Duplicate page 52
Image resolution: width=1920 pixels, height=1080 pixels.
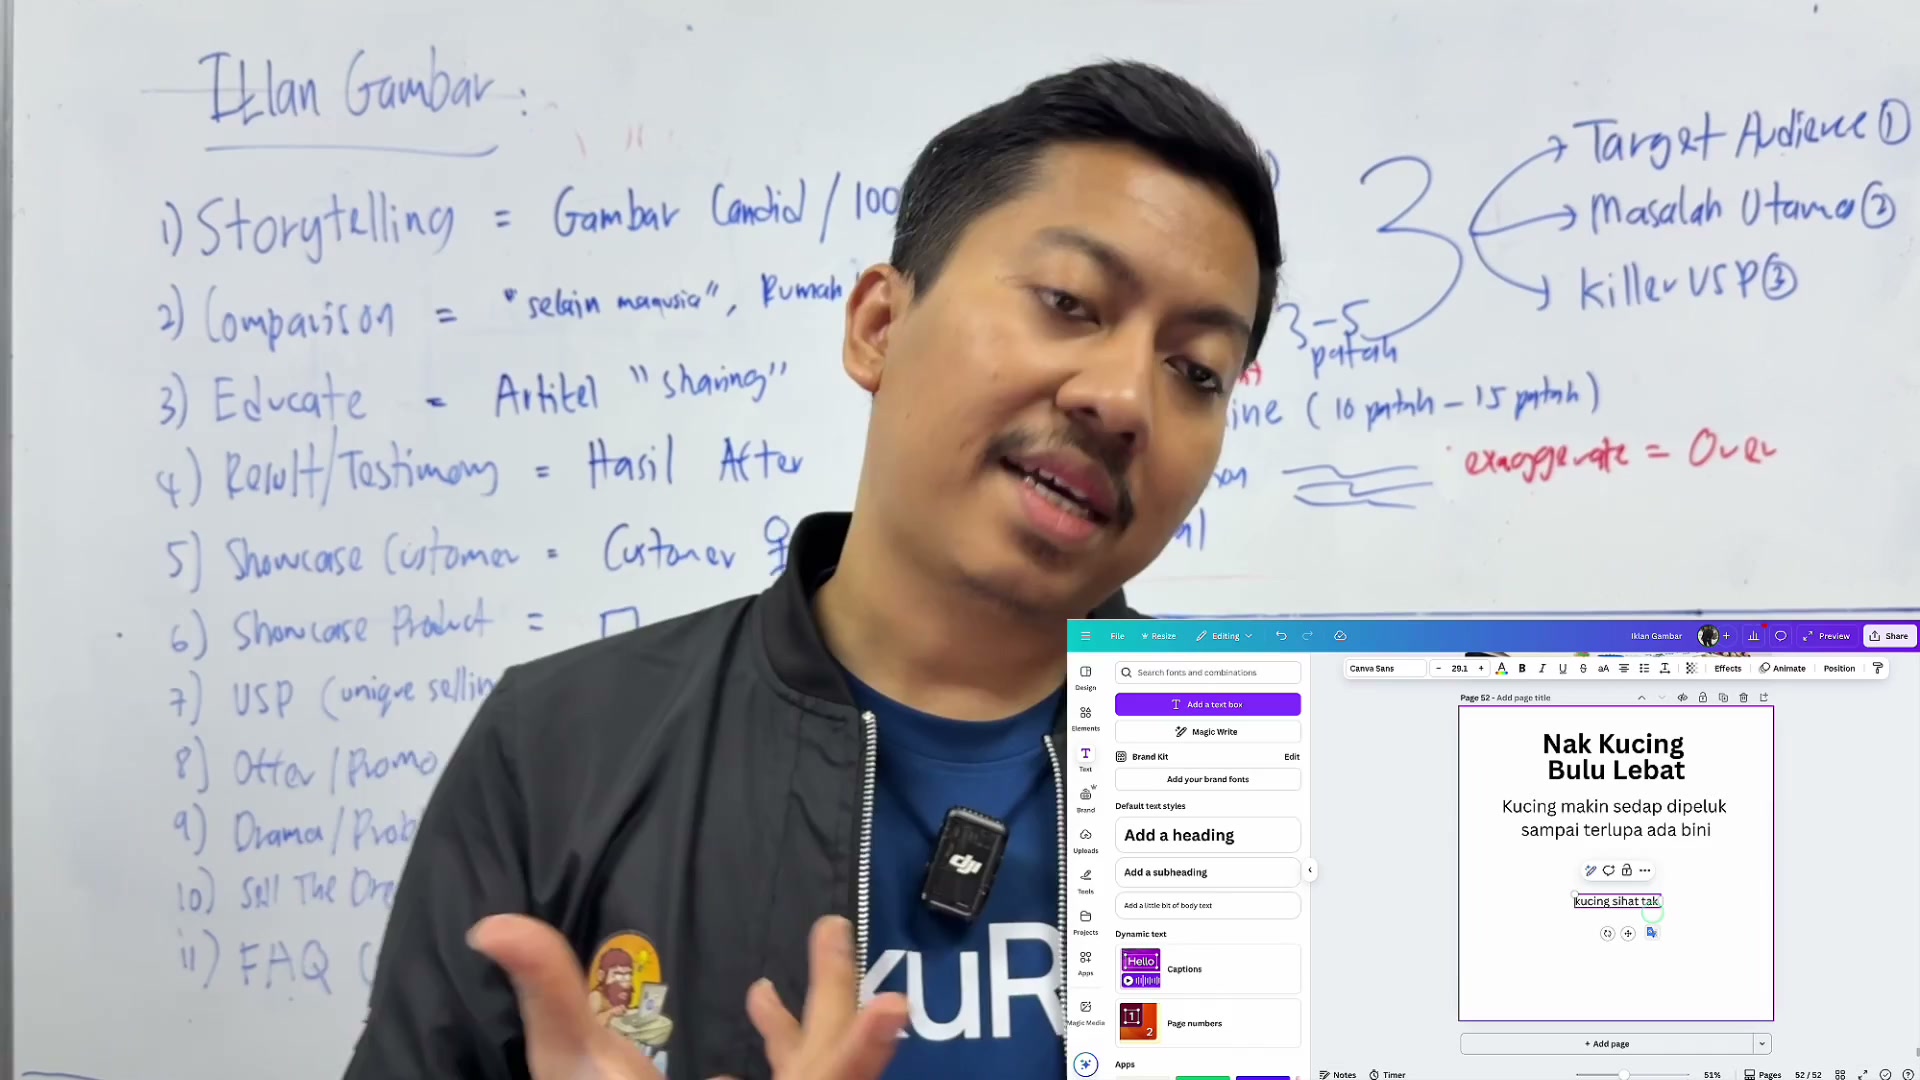[x=1723, y=697]
